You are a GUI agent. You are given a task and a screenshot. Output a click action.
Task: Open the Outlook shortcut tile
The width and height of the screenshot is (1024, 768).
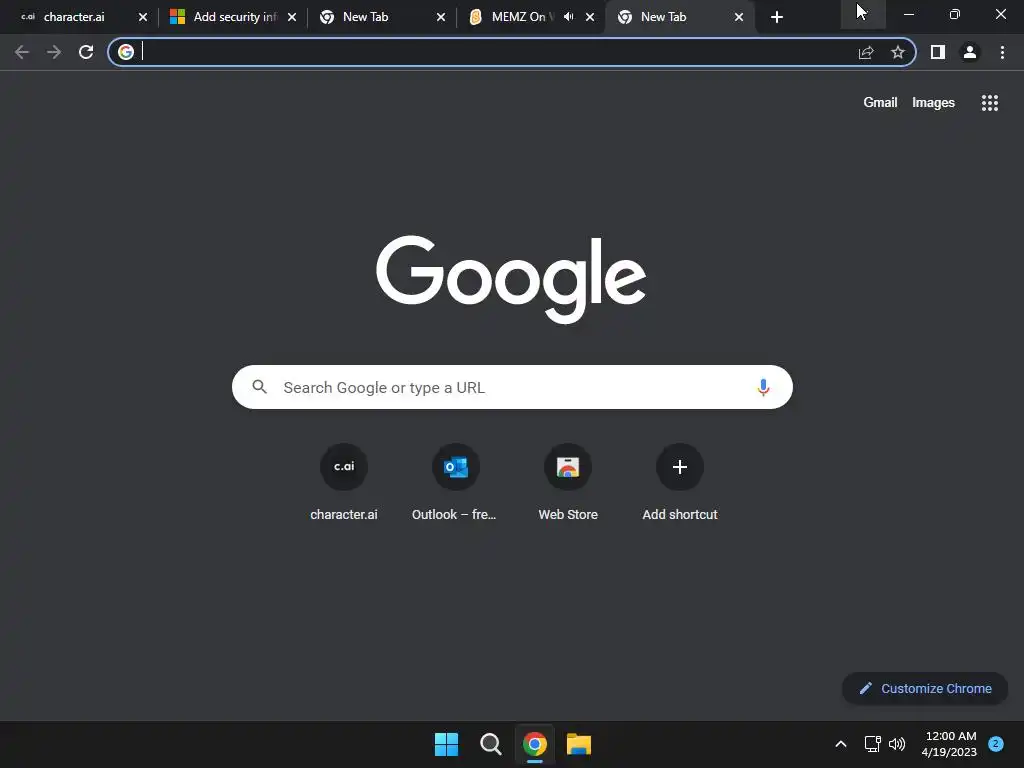point(455,482)
